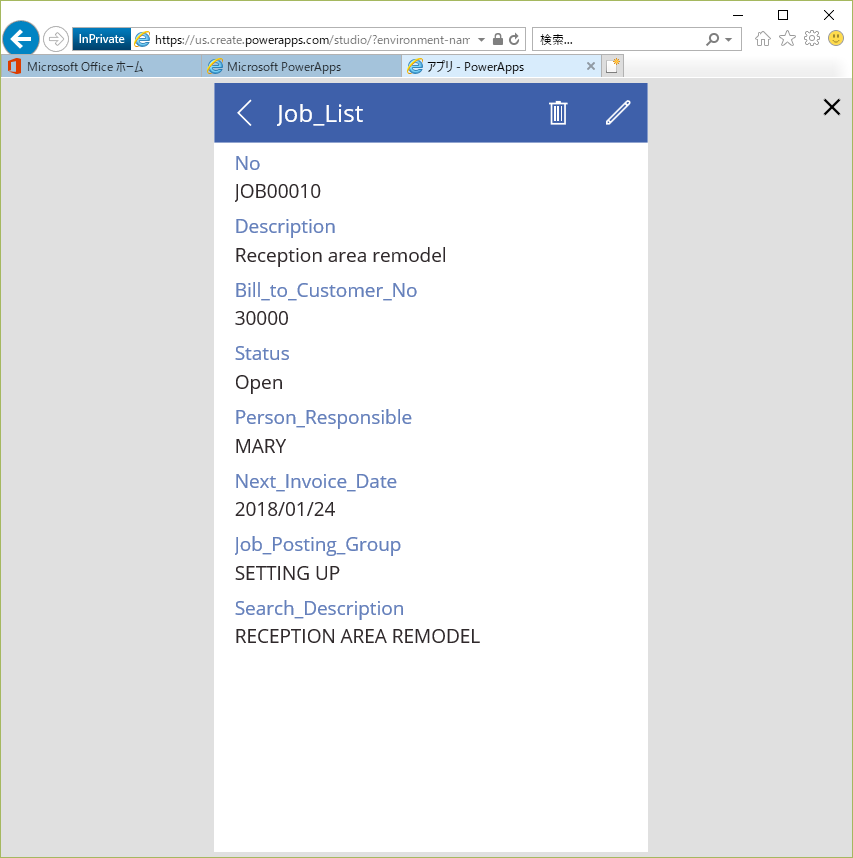Click the Search_Description label
853x858 pixels.
point(319,608)
